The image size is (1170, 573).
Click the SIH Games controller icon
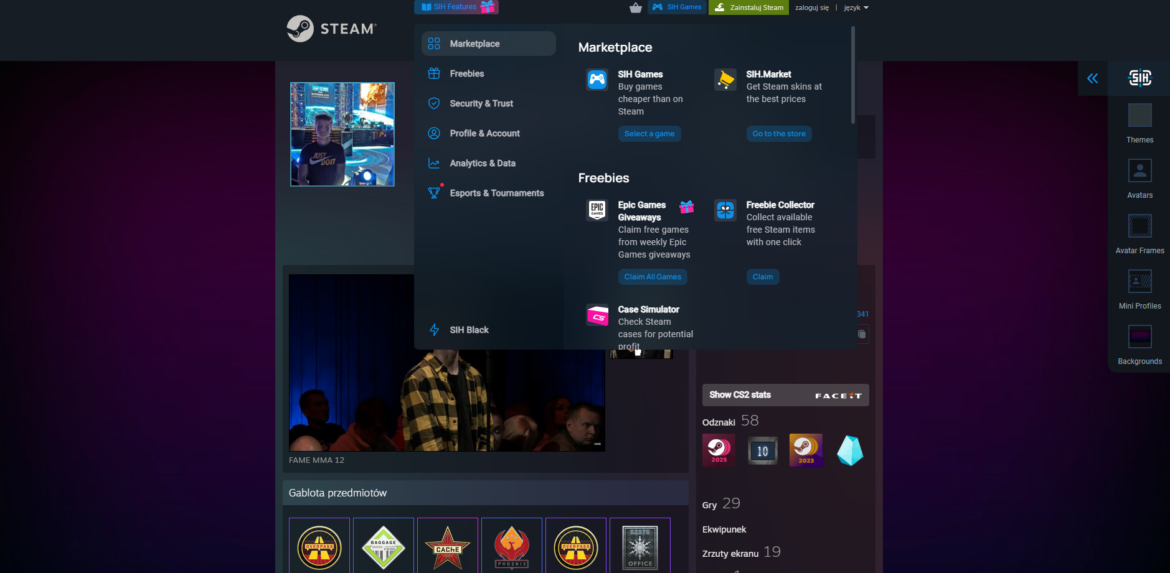click(597, 79)
